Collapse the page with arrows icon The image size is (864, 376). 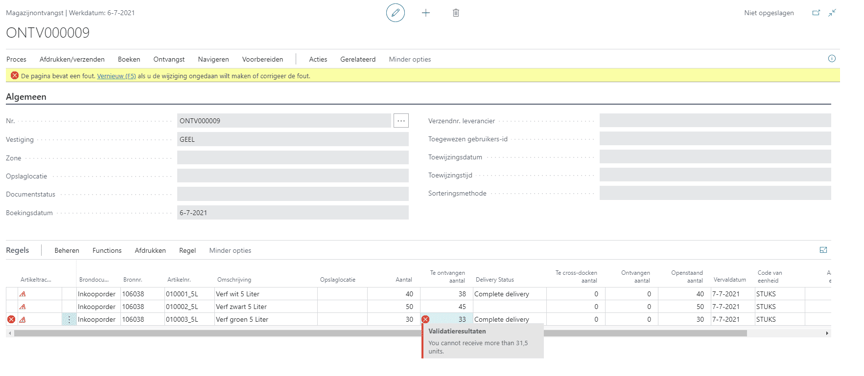[832, 13]
